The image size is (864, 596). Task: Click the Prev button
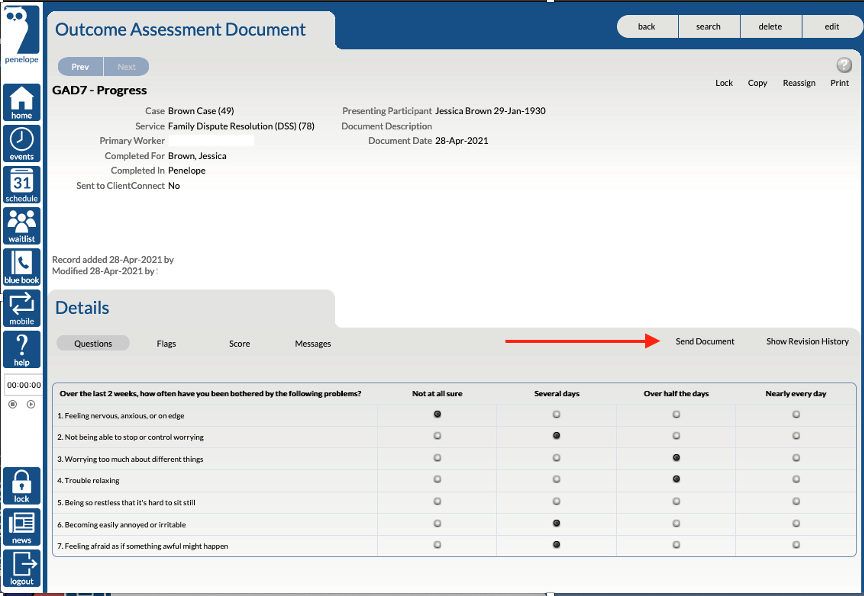point(80,67)
